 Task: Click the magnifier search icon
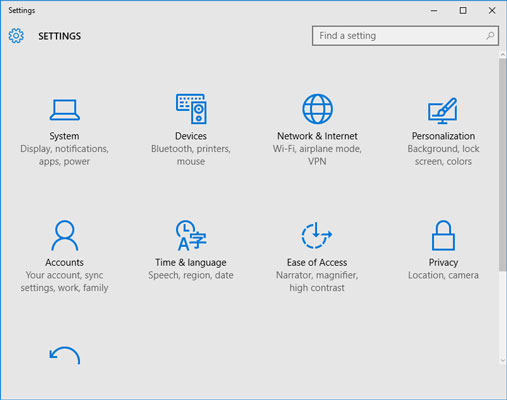pyautogui.click(x=490, y=35)
